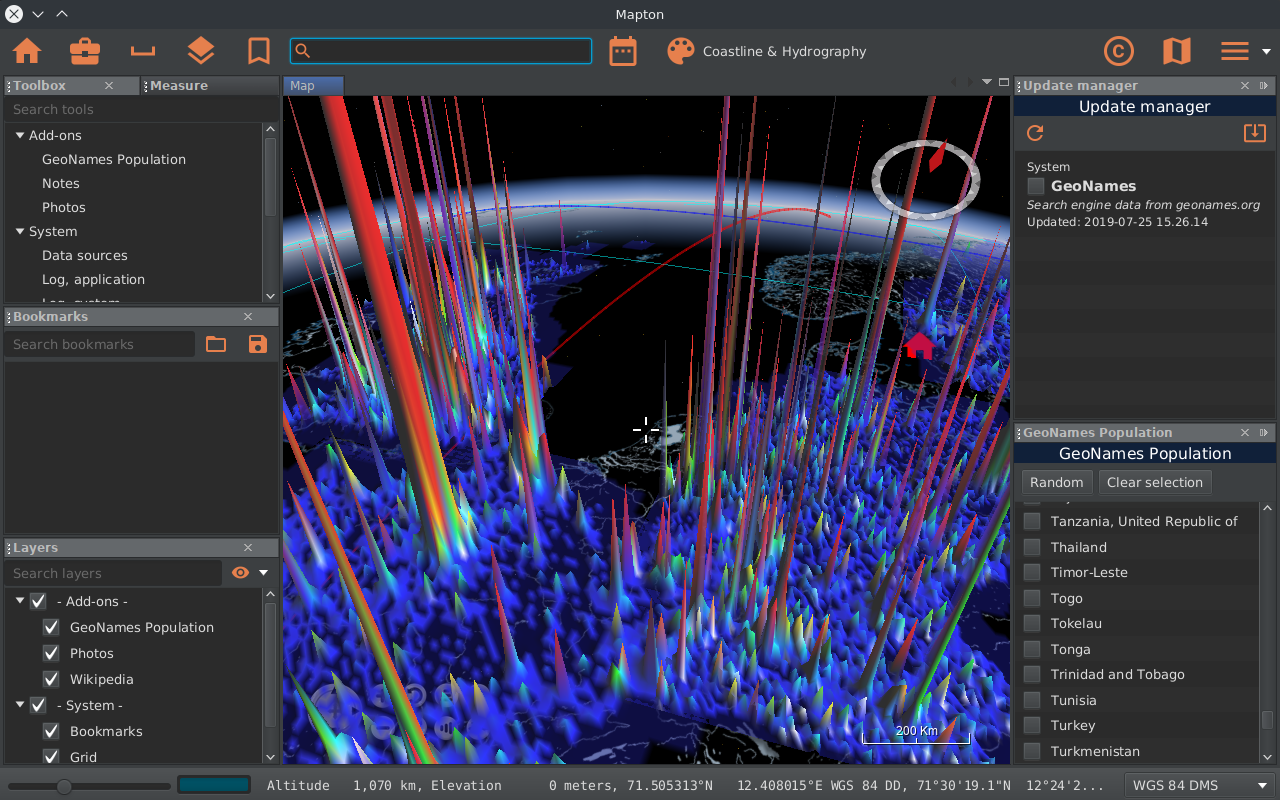Click the teal color box in status bar
The height and width of the screenshot is (800, 1280).
tap(214, 785)
